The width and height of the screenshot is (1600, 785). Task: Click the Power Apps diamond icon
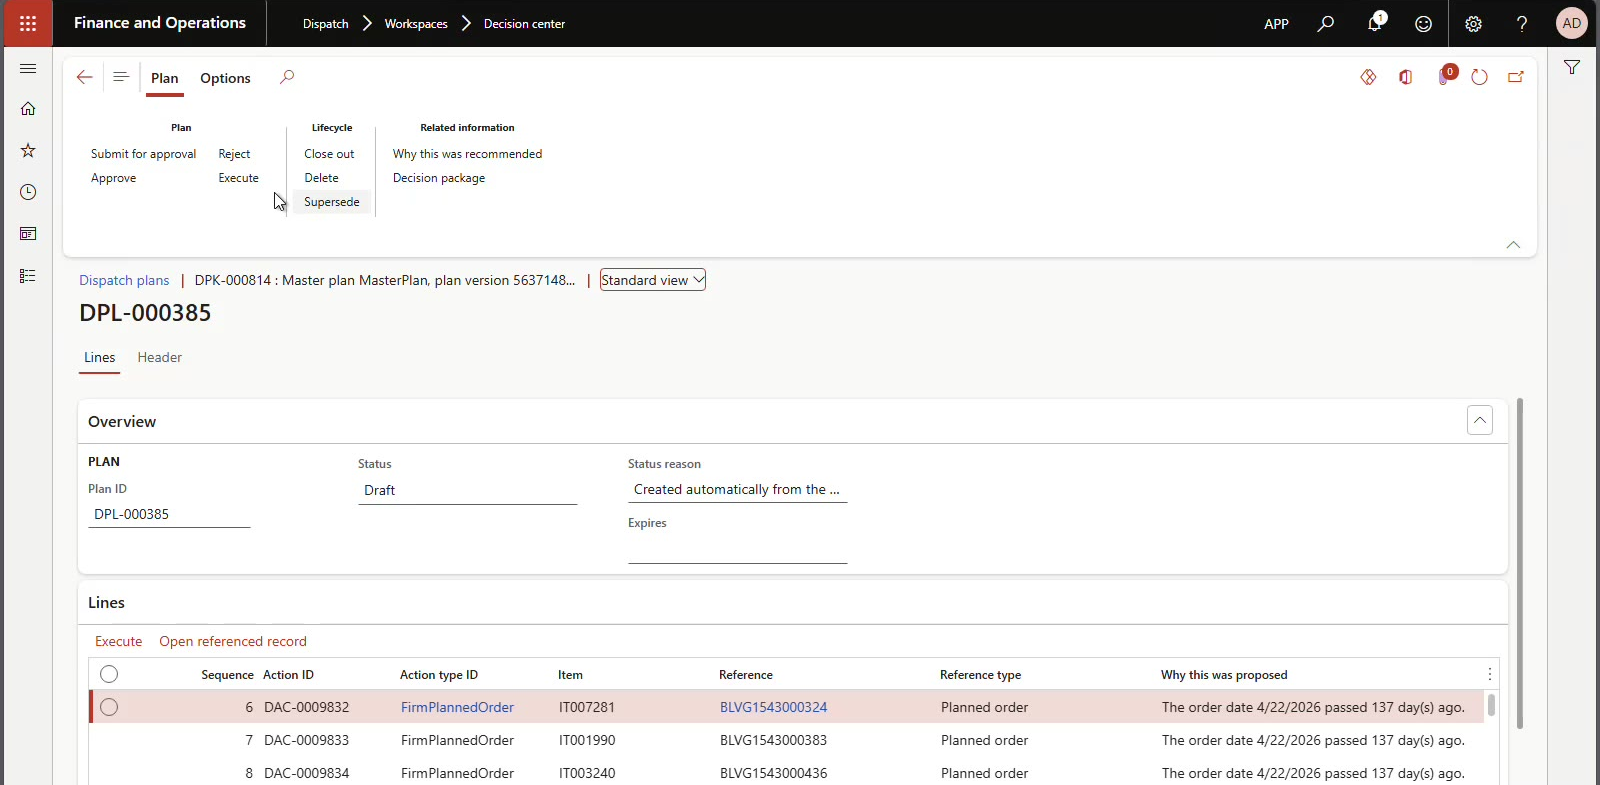[x=1368, y=77]
